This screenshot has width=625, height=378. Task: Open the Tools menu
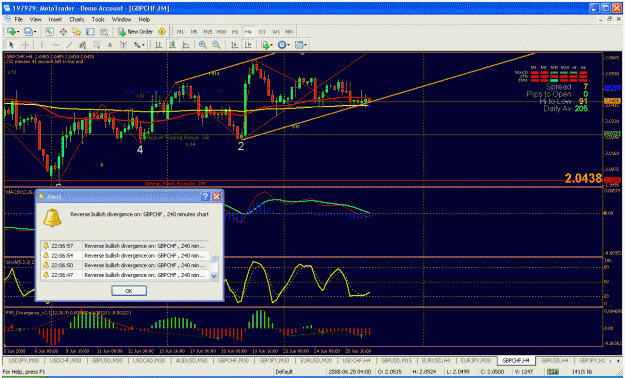click(98, 19)
